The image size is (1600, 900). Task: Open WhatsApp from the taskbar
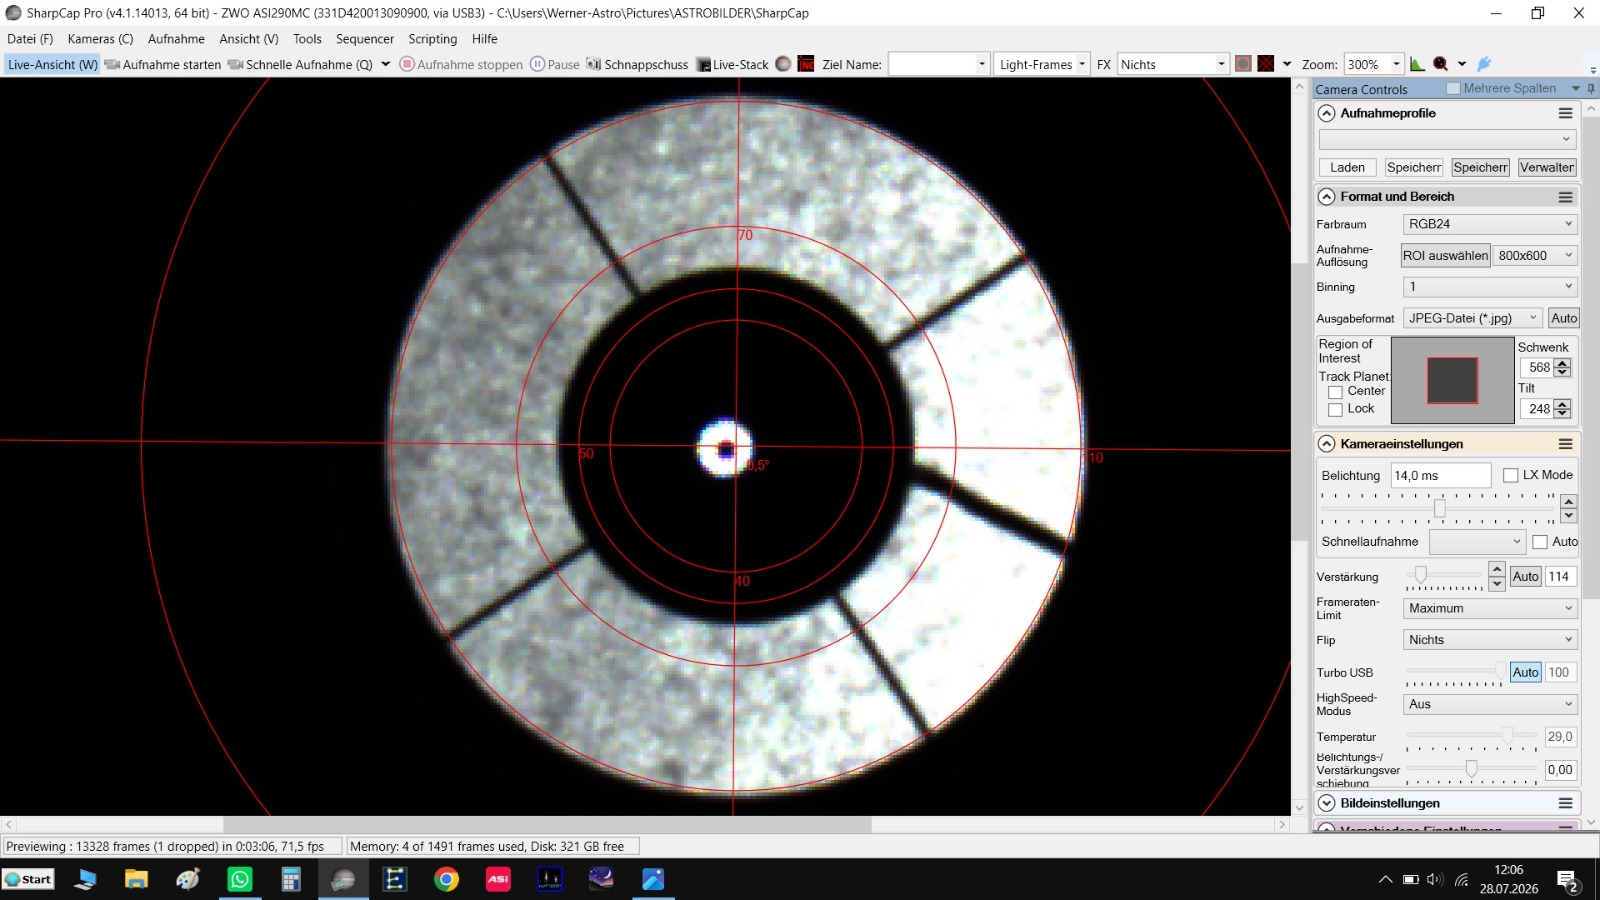coord(240,879)
